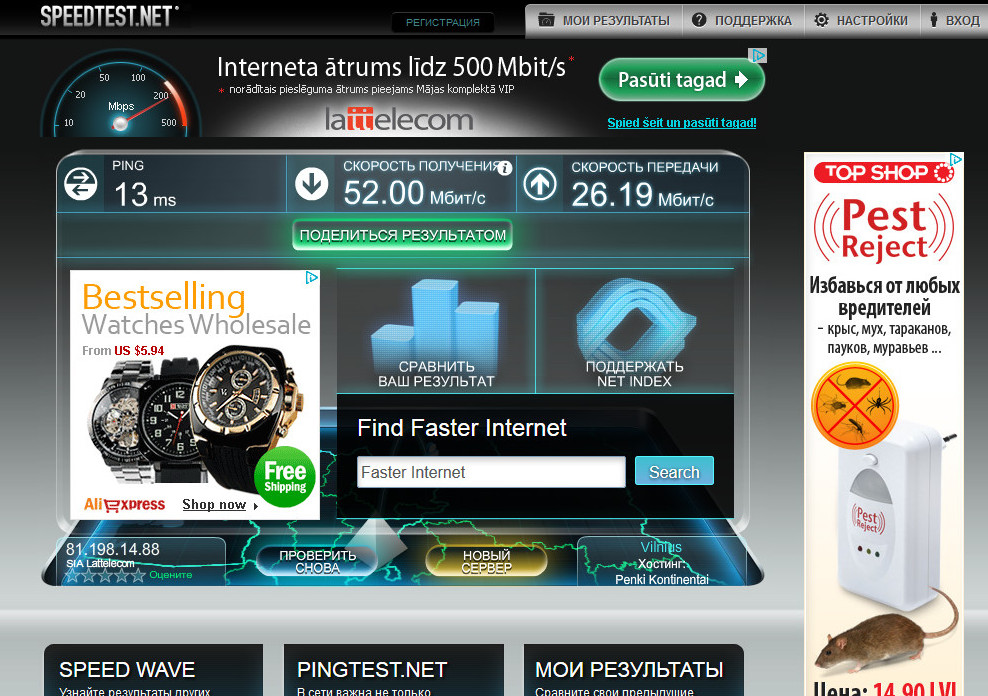Open the ВХОД menu tab
The height and width of the screenshot is (696, 988).
[x=954, y=21]
